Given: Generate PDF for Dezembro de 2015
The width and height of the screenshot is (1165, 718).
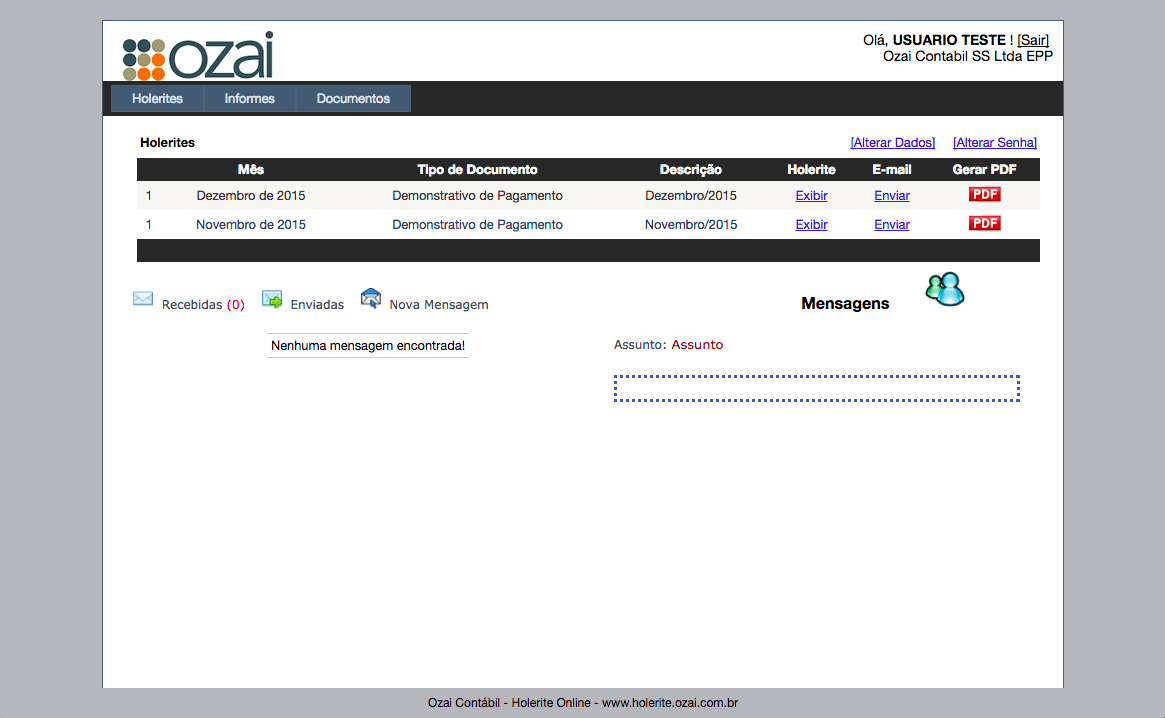Looking at the screenshot, I should click(984, 195).
